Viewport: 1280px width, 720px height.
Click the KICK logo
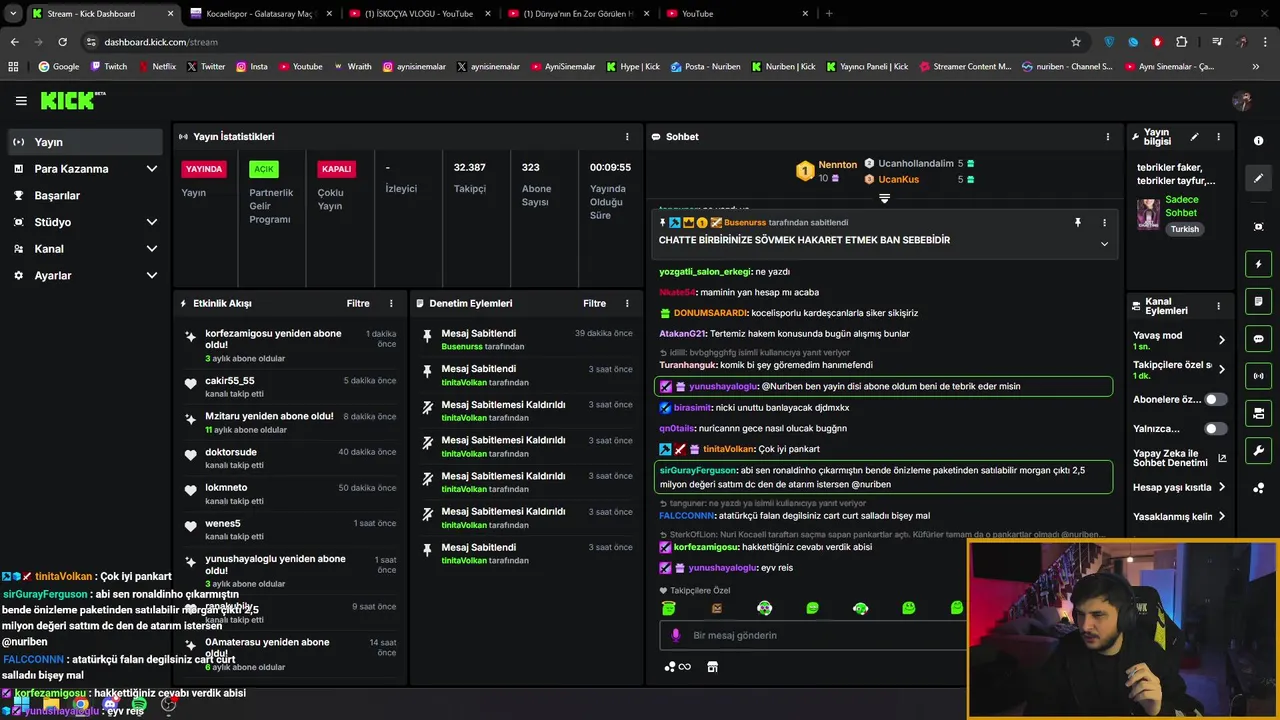[x=72, y=100]
